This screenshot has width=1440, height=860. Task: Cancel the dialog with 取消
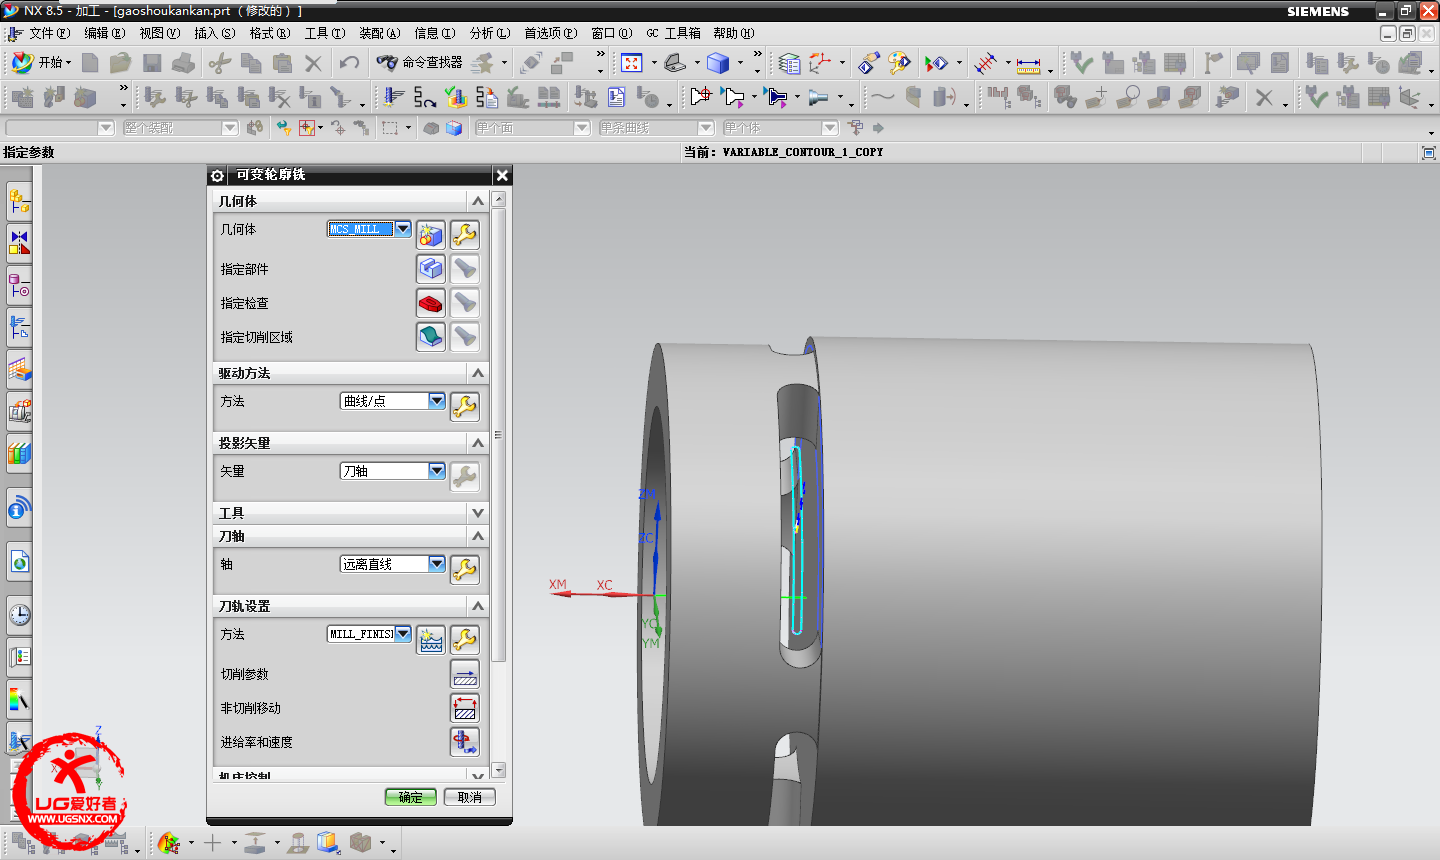click(470, 797)
